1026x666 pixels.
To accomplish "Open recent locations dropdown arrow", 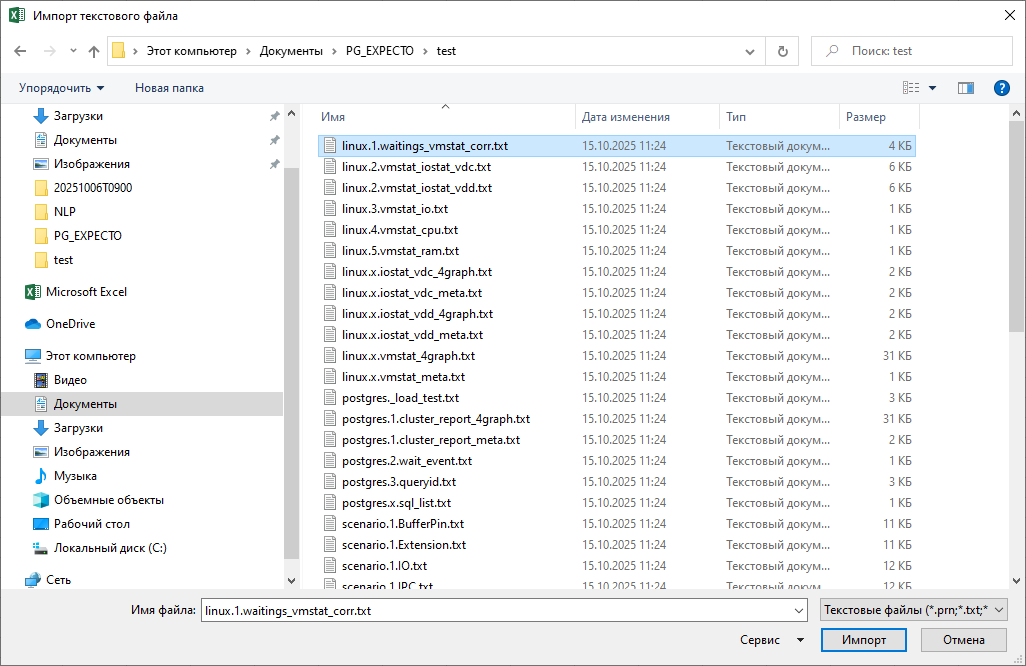I will click(x=73, y=51).
